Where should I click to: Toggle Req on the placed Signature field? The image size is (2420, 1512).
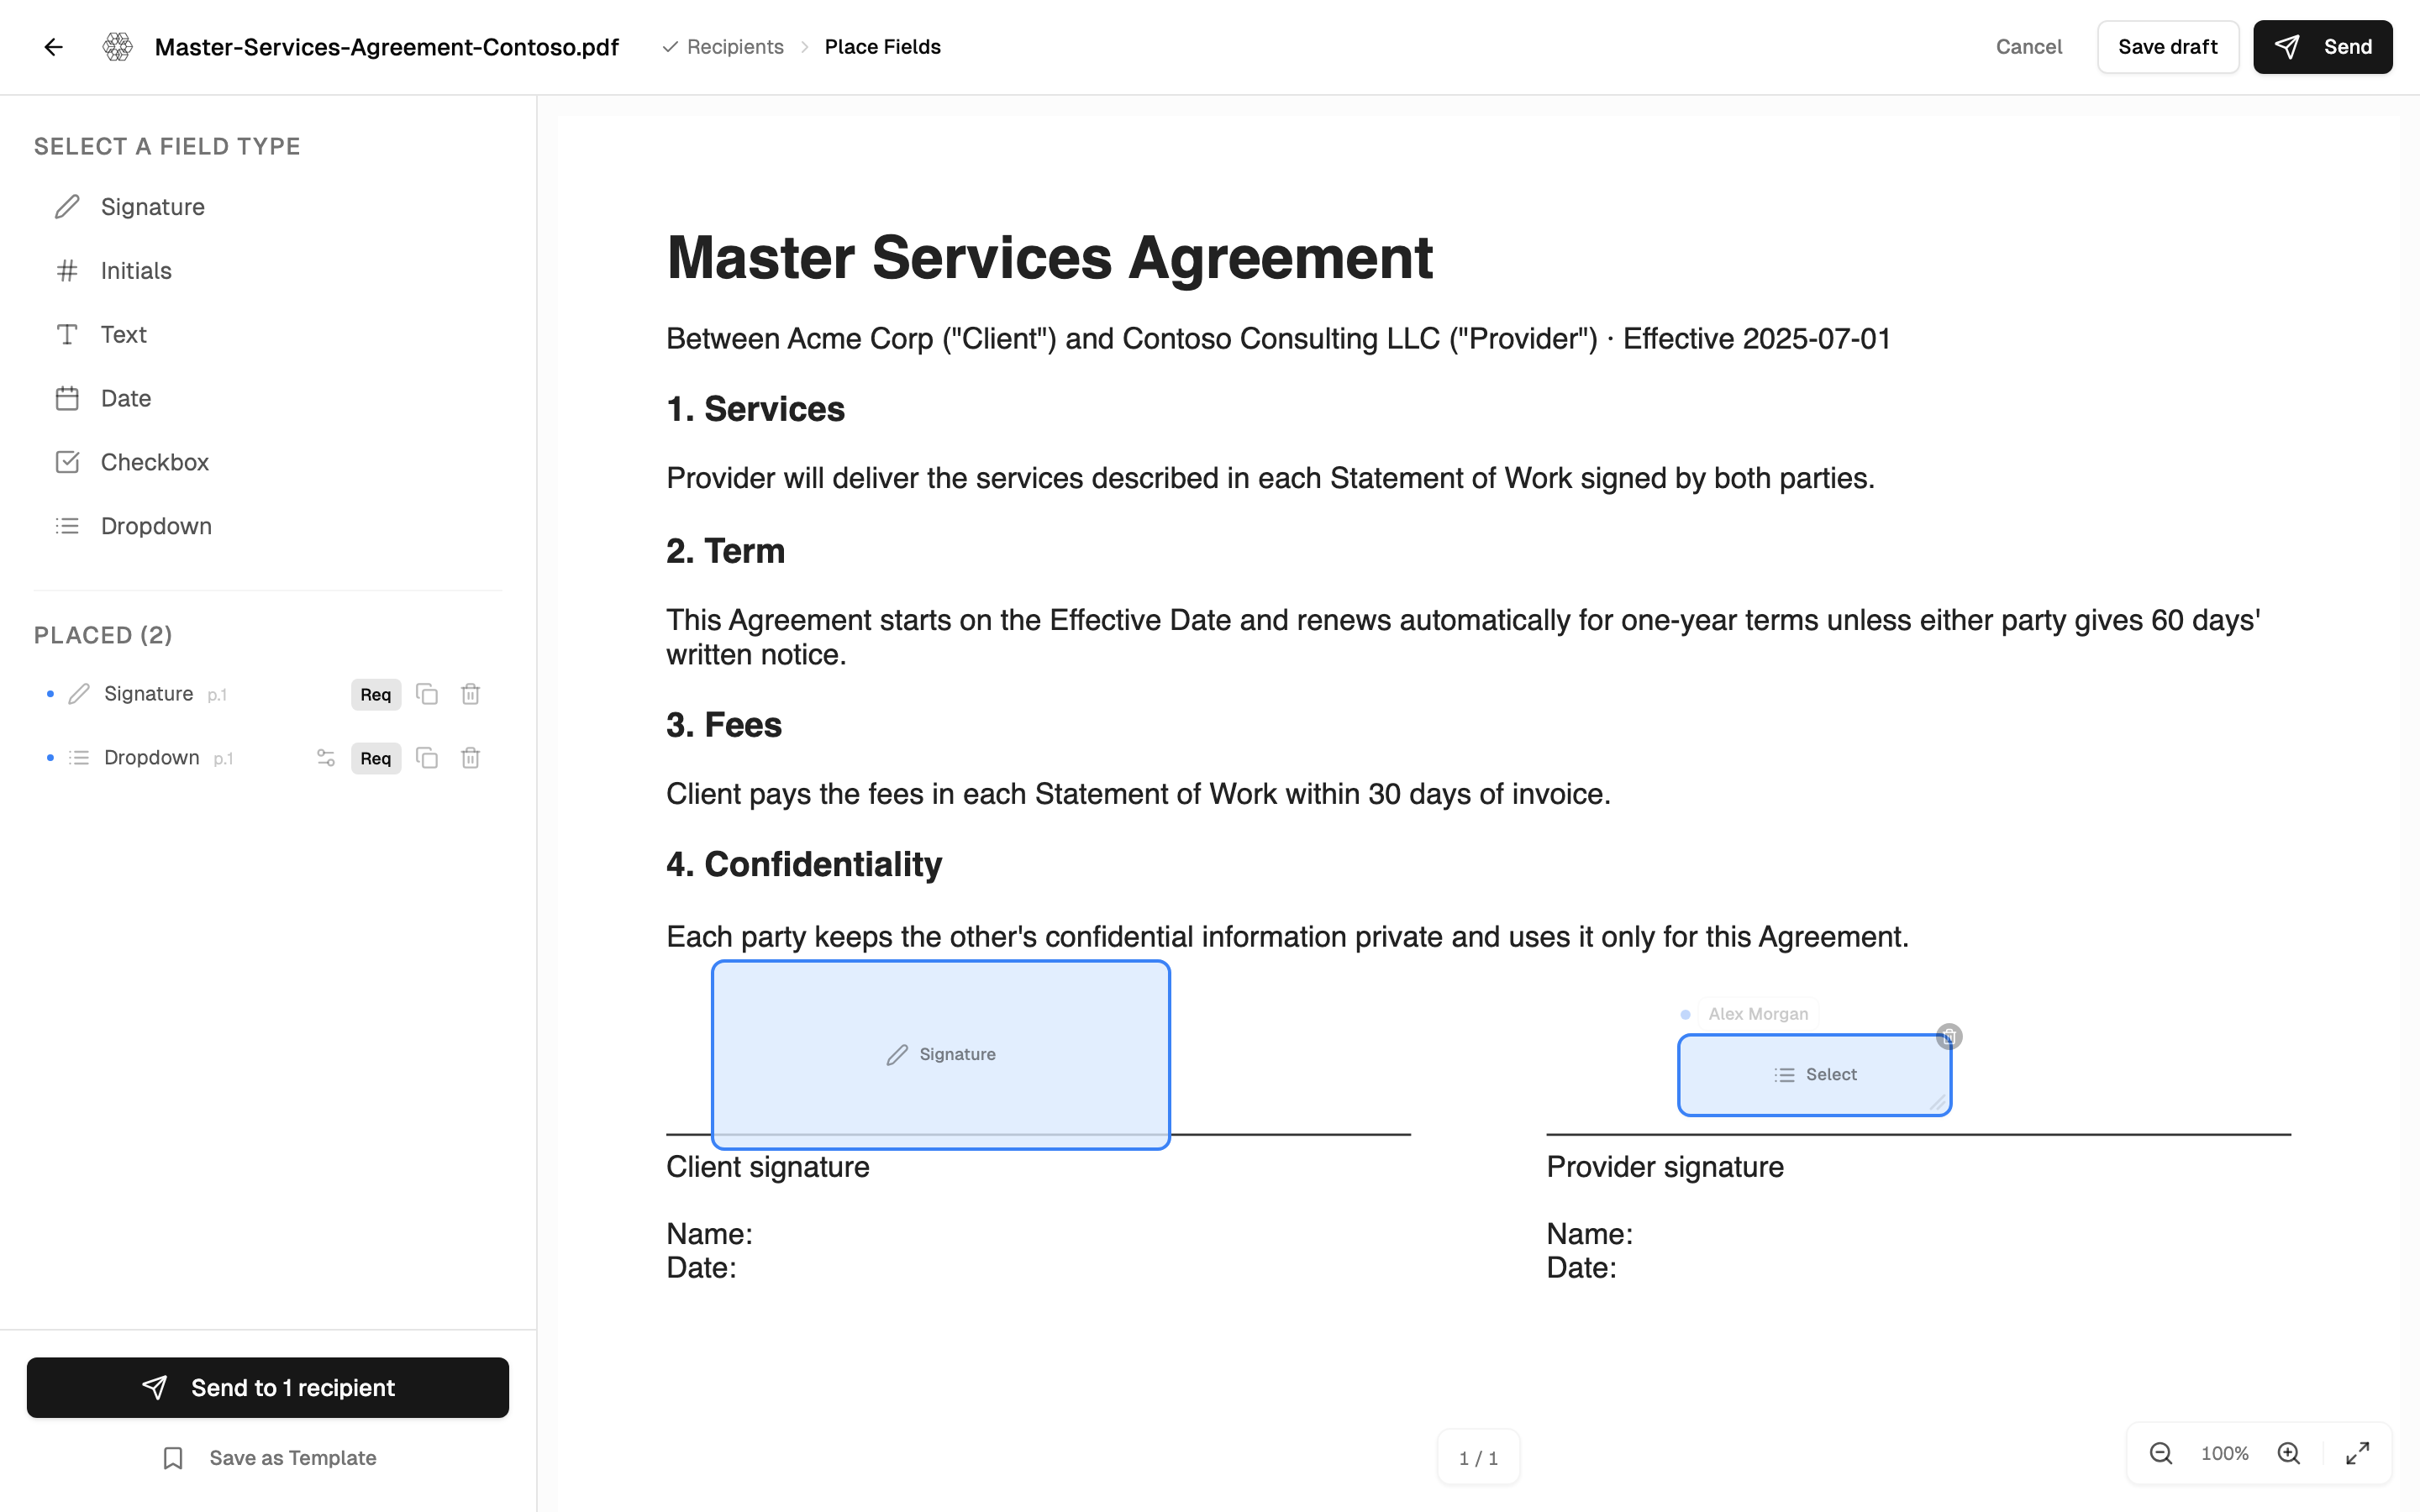[x=376, y=695]
